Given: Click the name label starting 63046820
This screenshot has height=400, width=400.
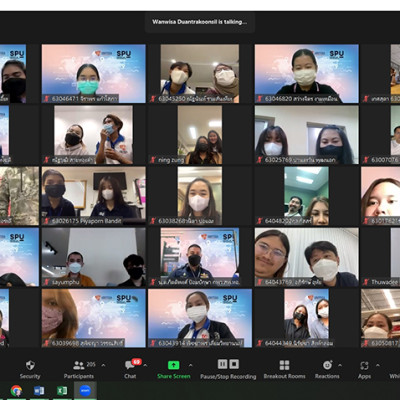Looking at the screenshot, I should (x=301, y=99).
